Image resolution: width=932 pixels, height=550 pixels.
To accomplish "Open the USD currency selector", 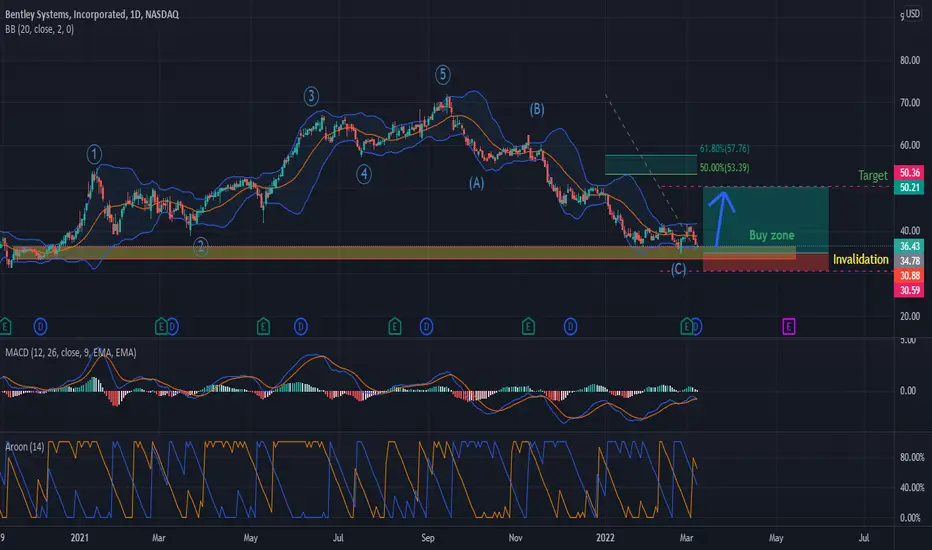I will 912,14.
